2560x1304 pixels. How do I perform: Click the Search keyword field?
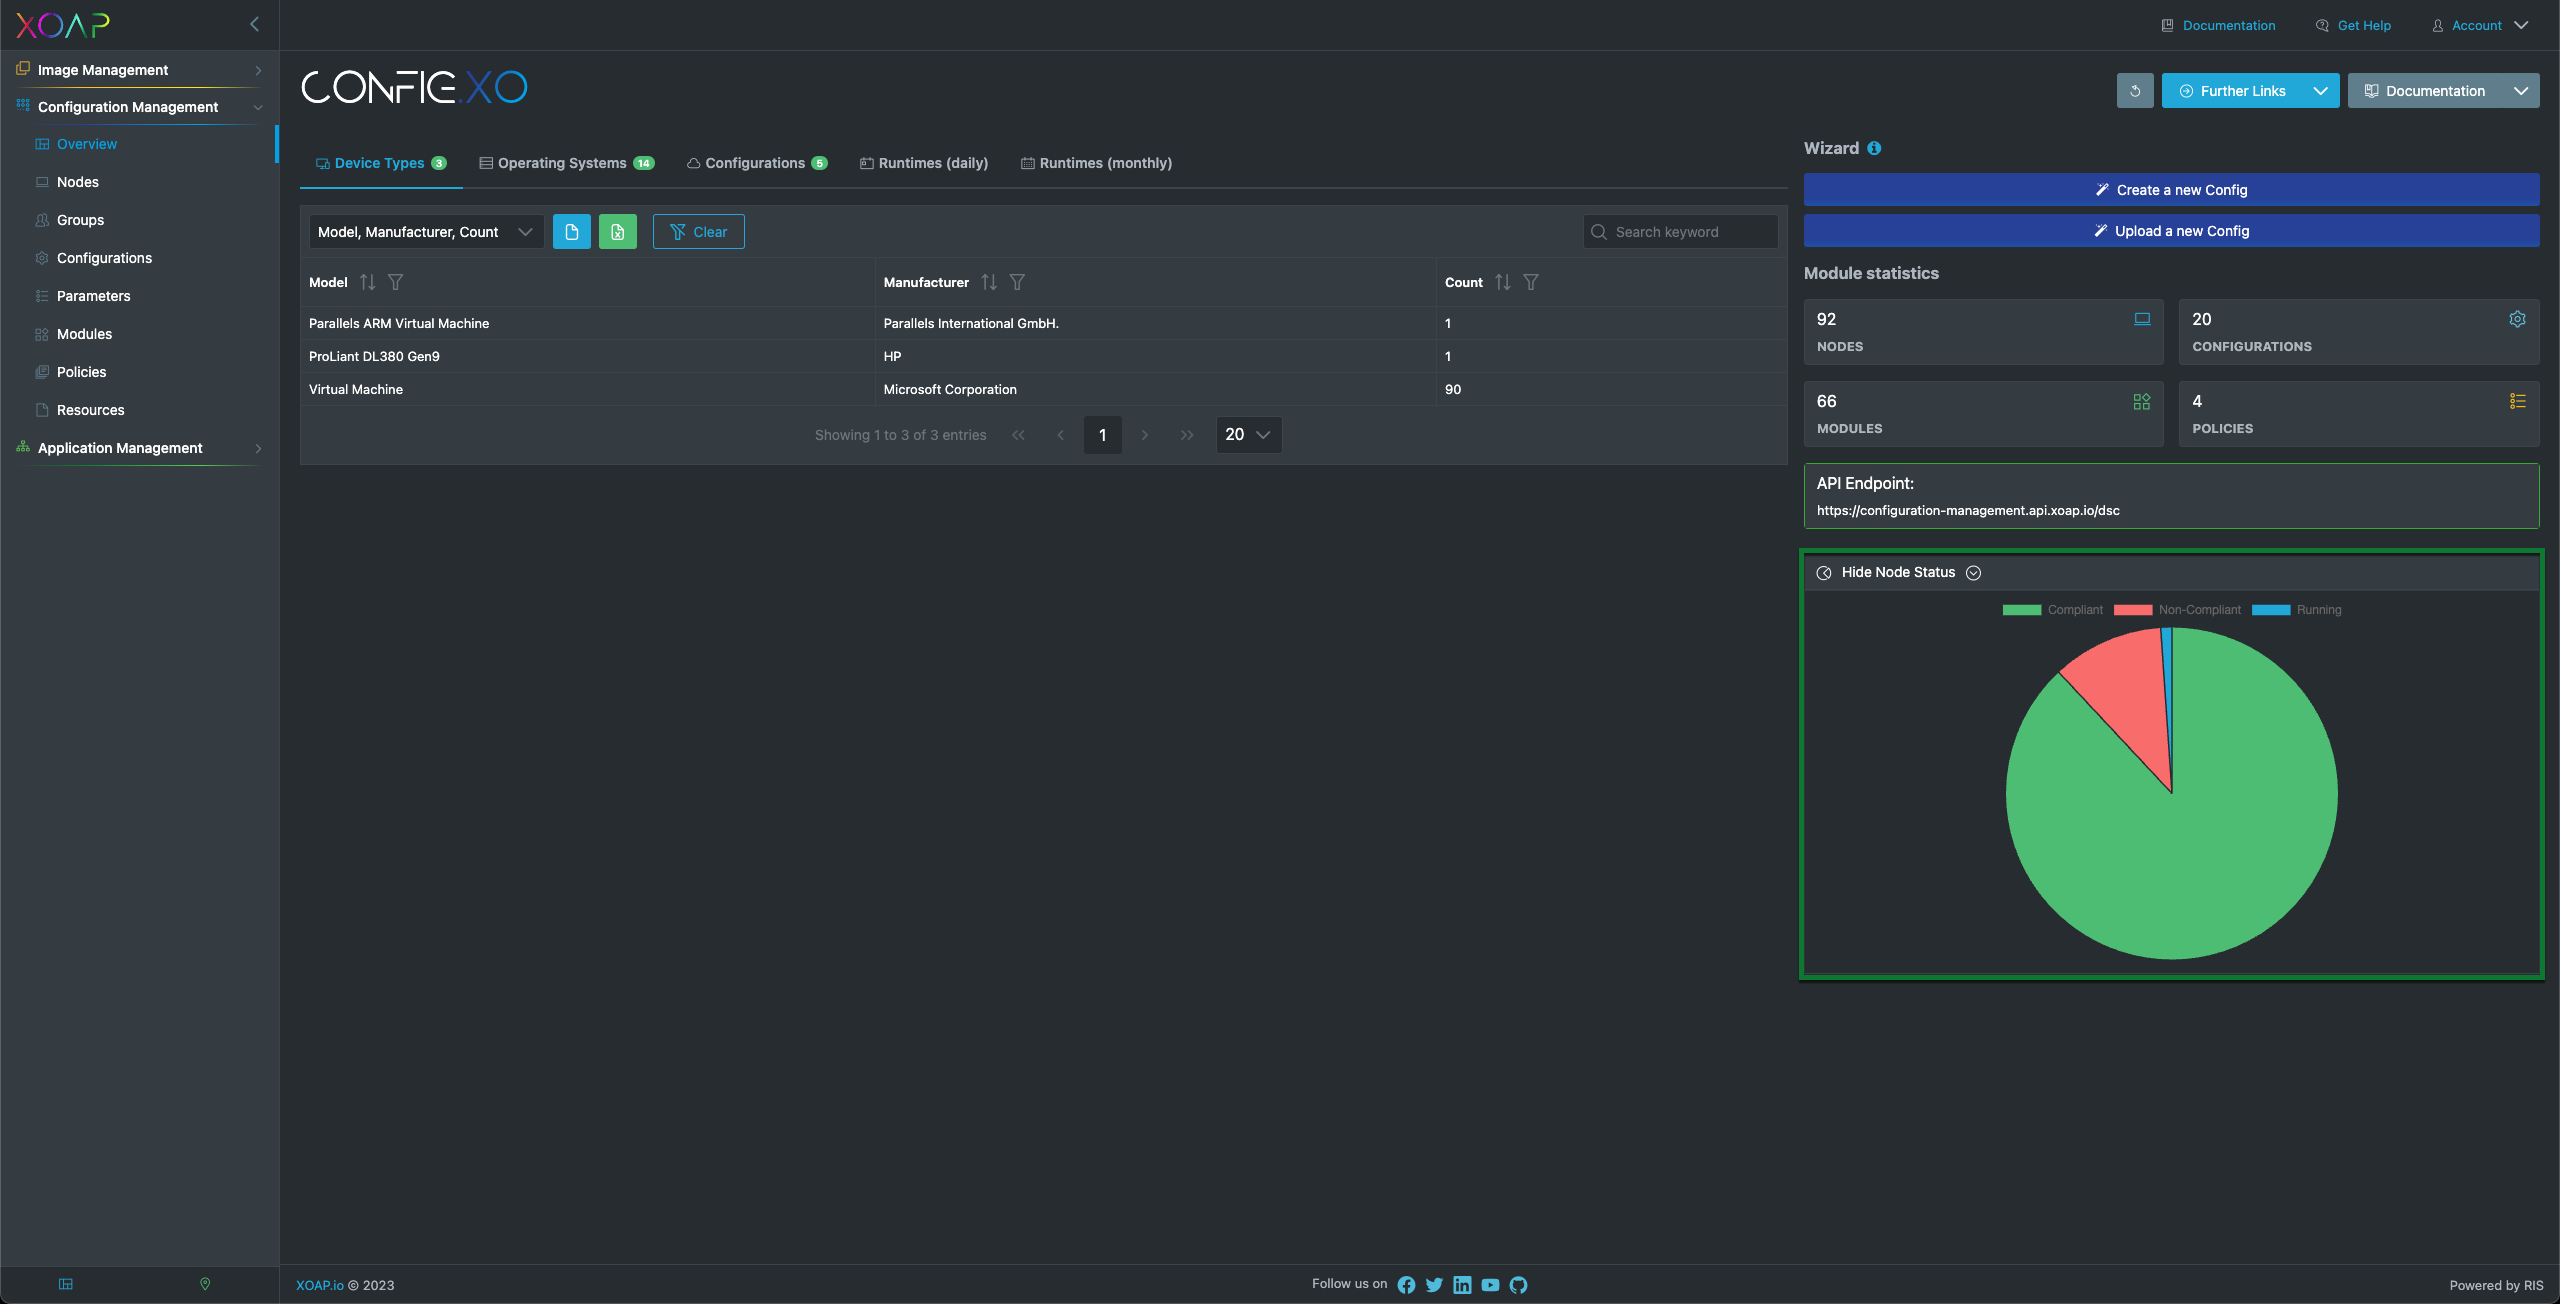pyautogui.click(x=1680, y=232)
